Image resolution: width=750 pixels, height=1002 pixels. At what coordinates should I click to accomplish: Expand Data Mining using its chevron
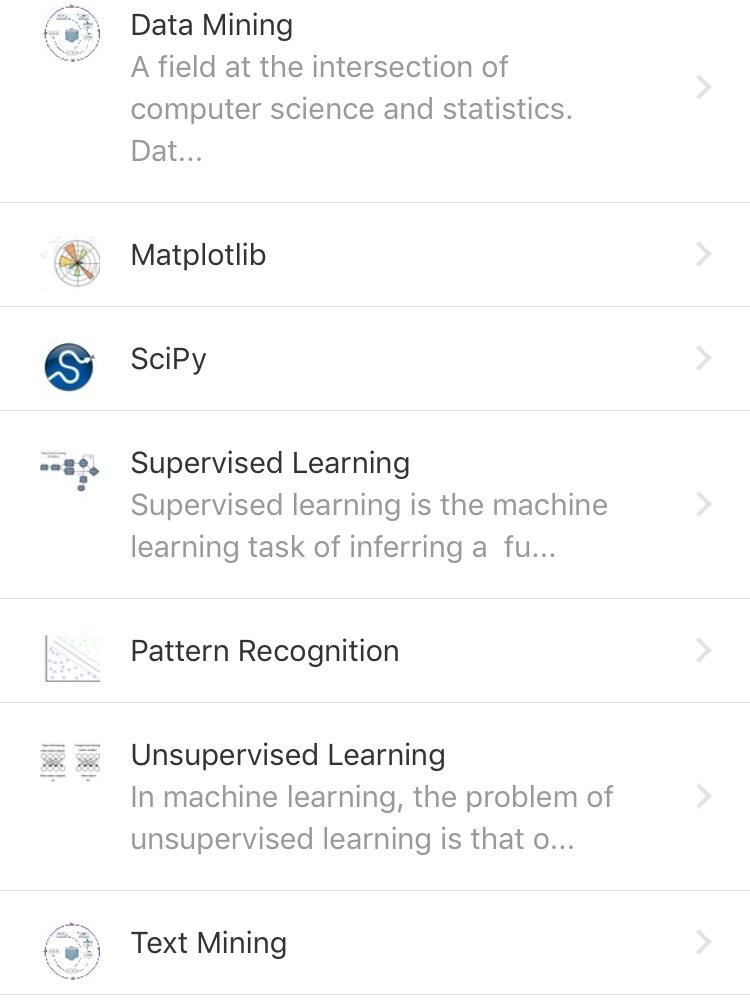click(x=704, y=88)
